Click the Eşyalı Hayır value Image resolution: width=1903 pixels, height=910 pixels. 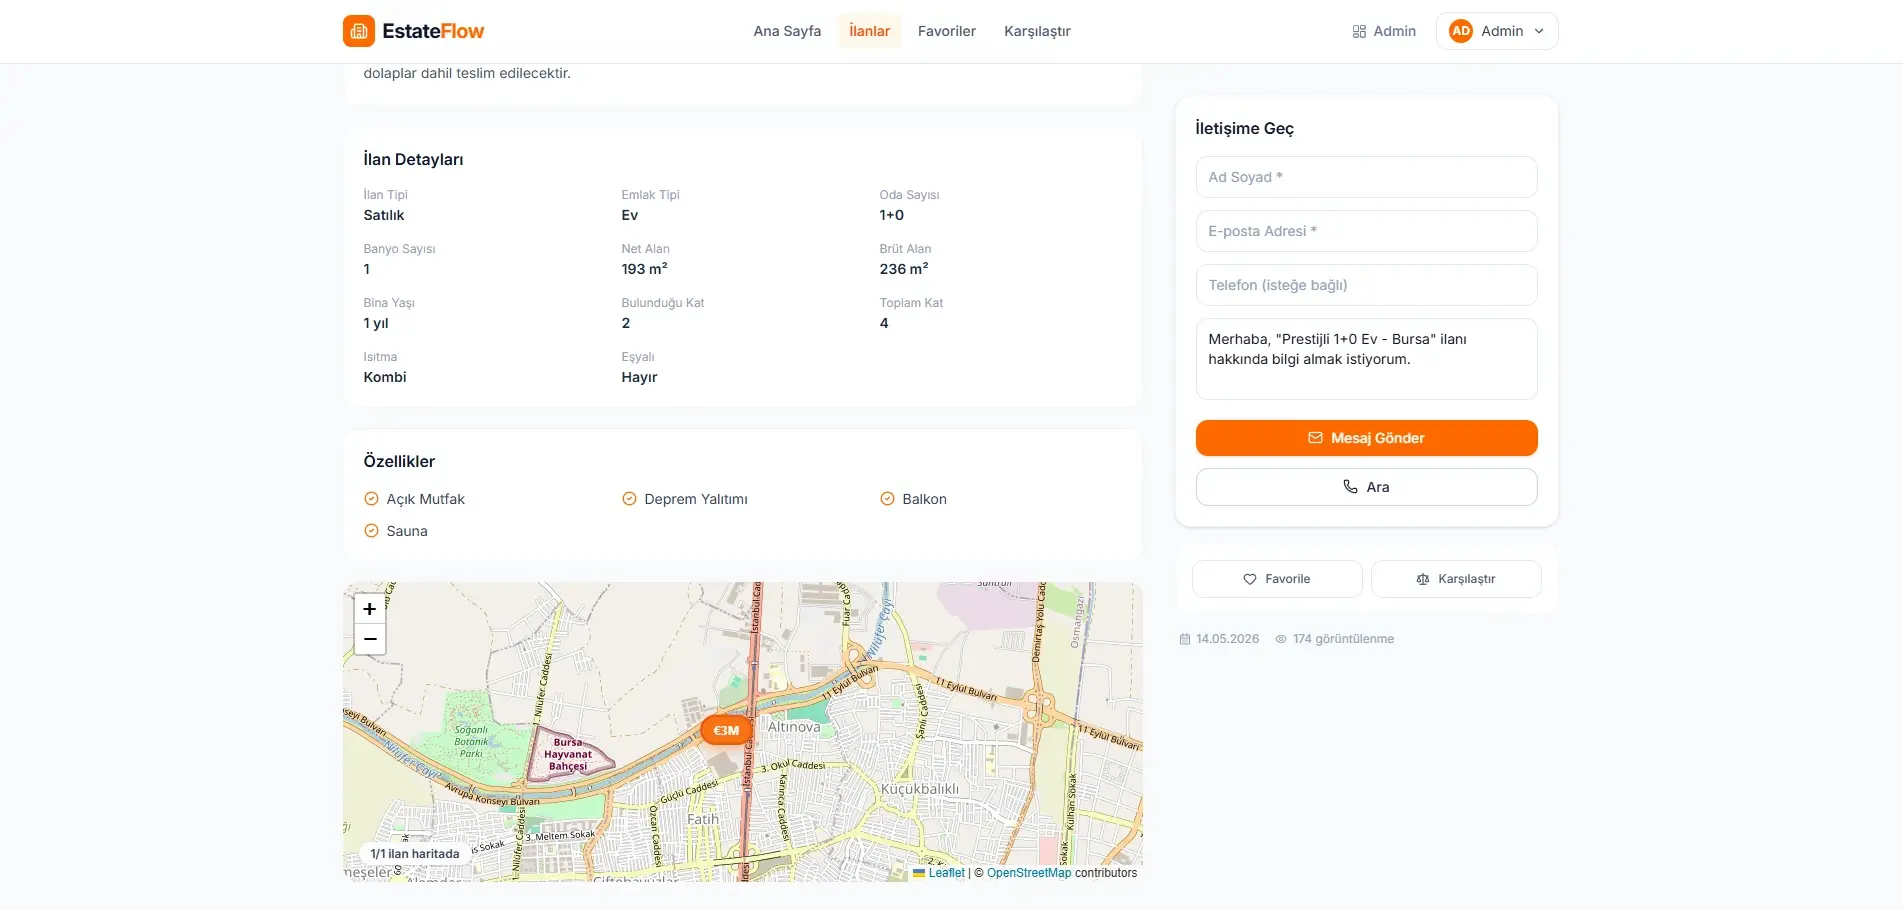point(639,377)
